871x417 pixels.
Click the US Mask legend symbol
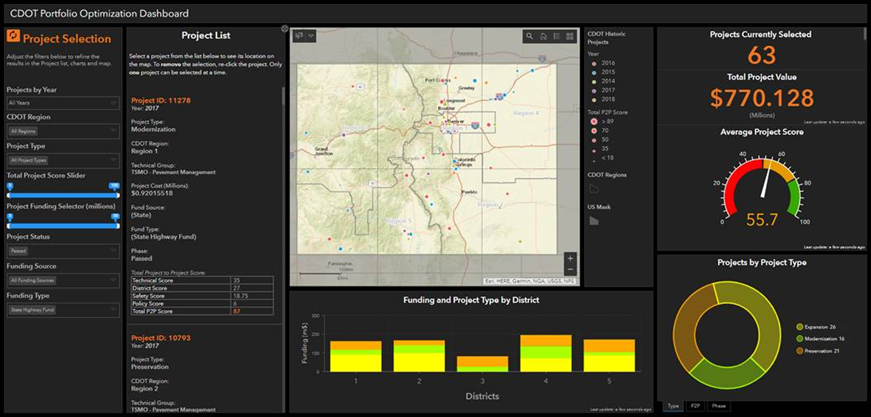tap(594, 221)
